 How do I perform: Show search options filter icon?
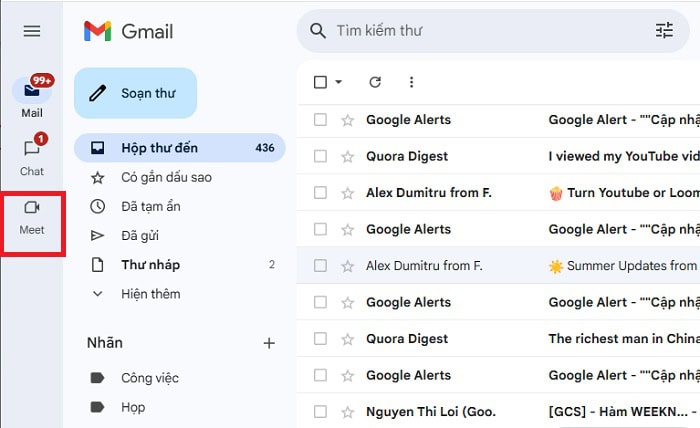click(664, 31)
